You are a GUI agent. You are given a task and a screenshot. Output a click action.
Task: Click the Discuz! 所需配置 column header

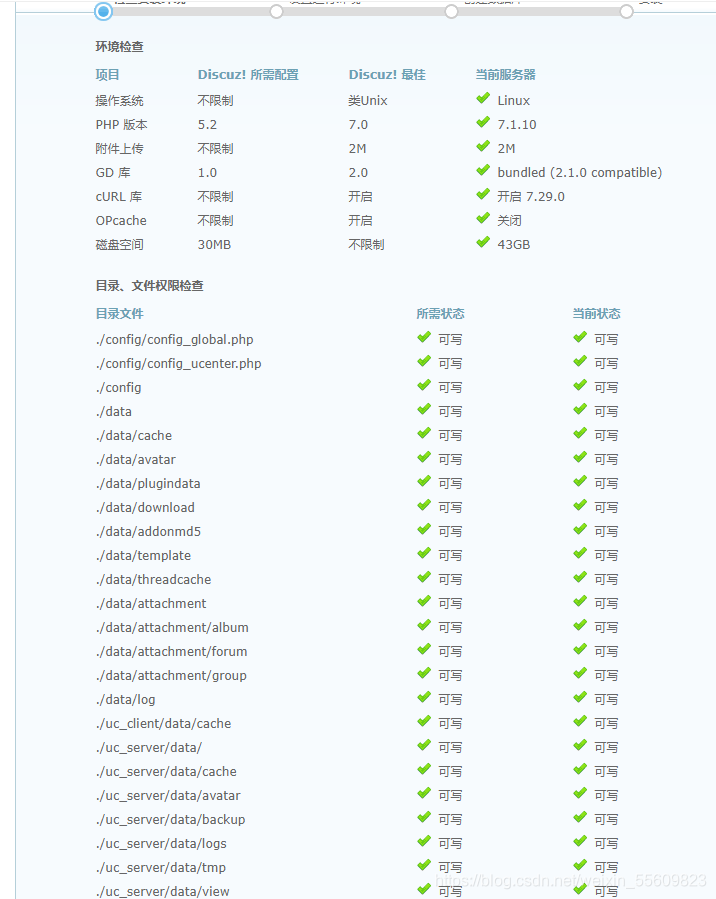click(248, 75)
